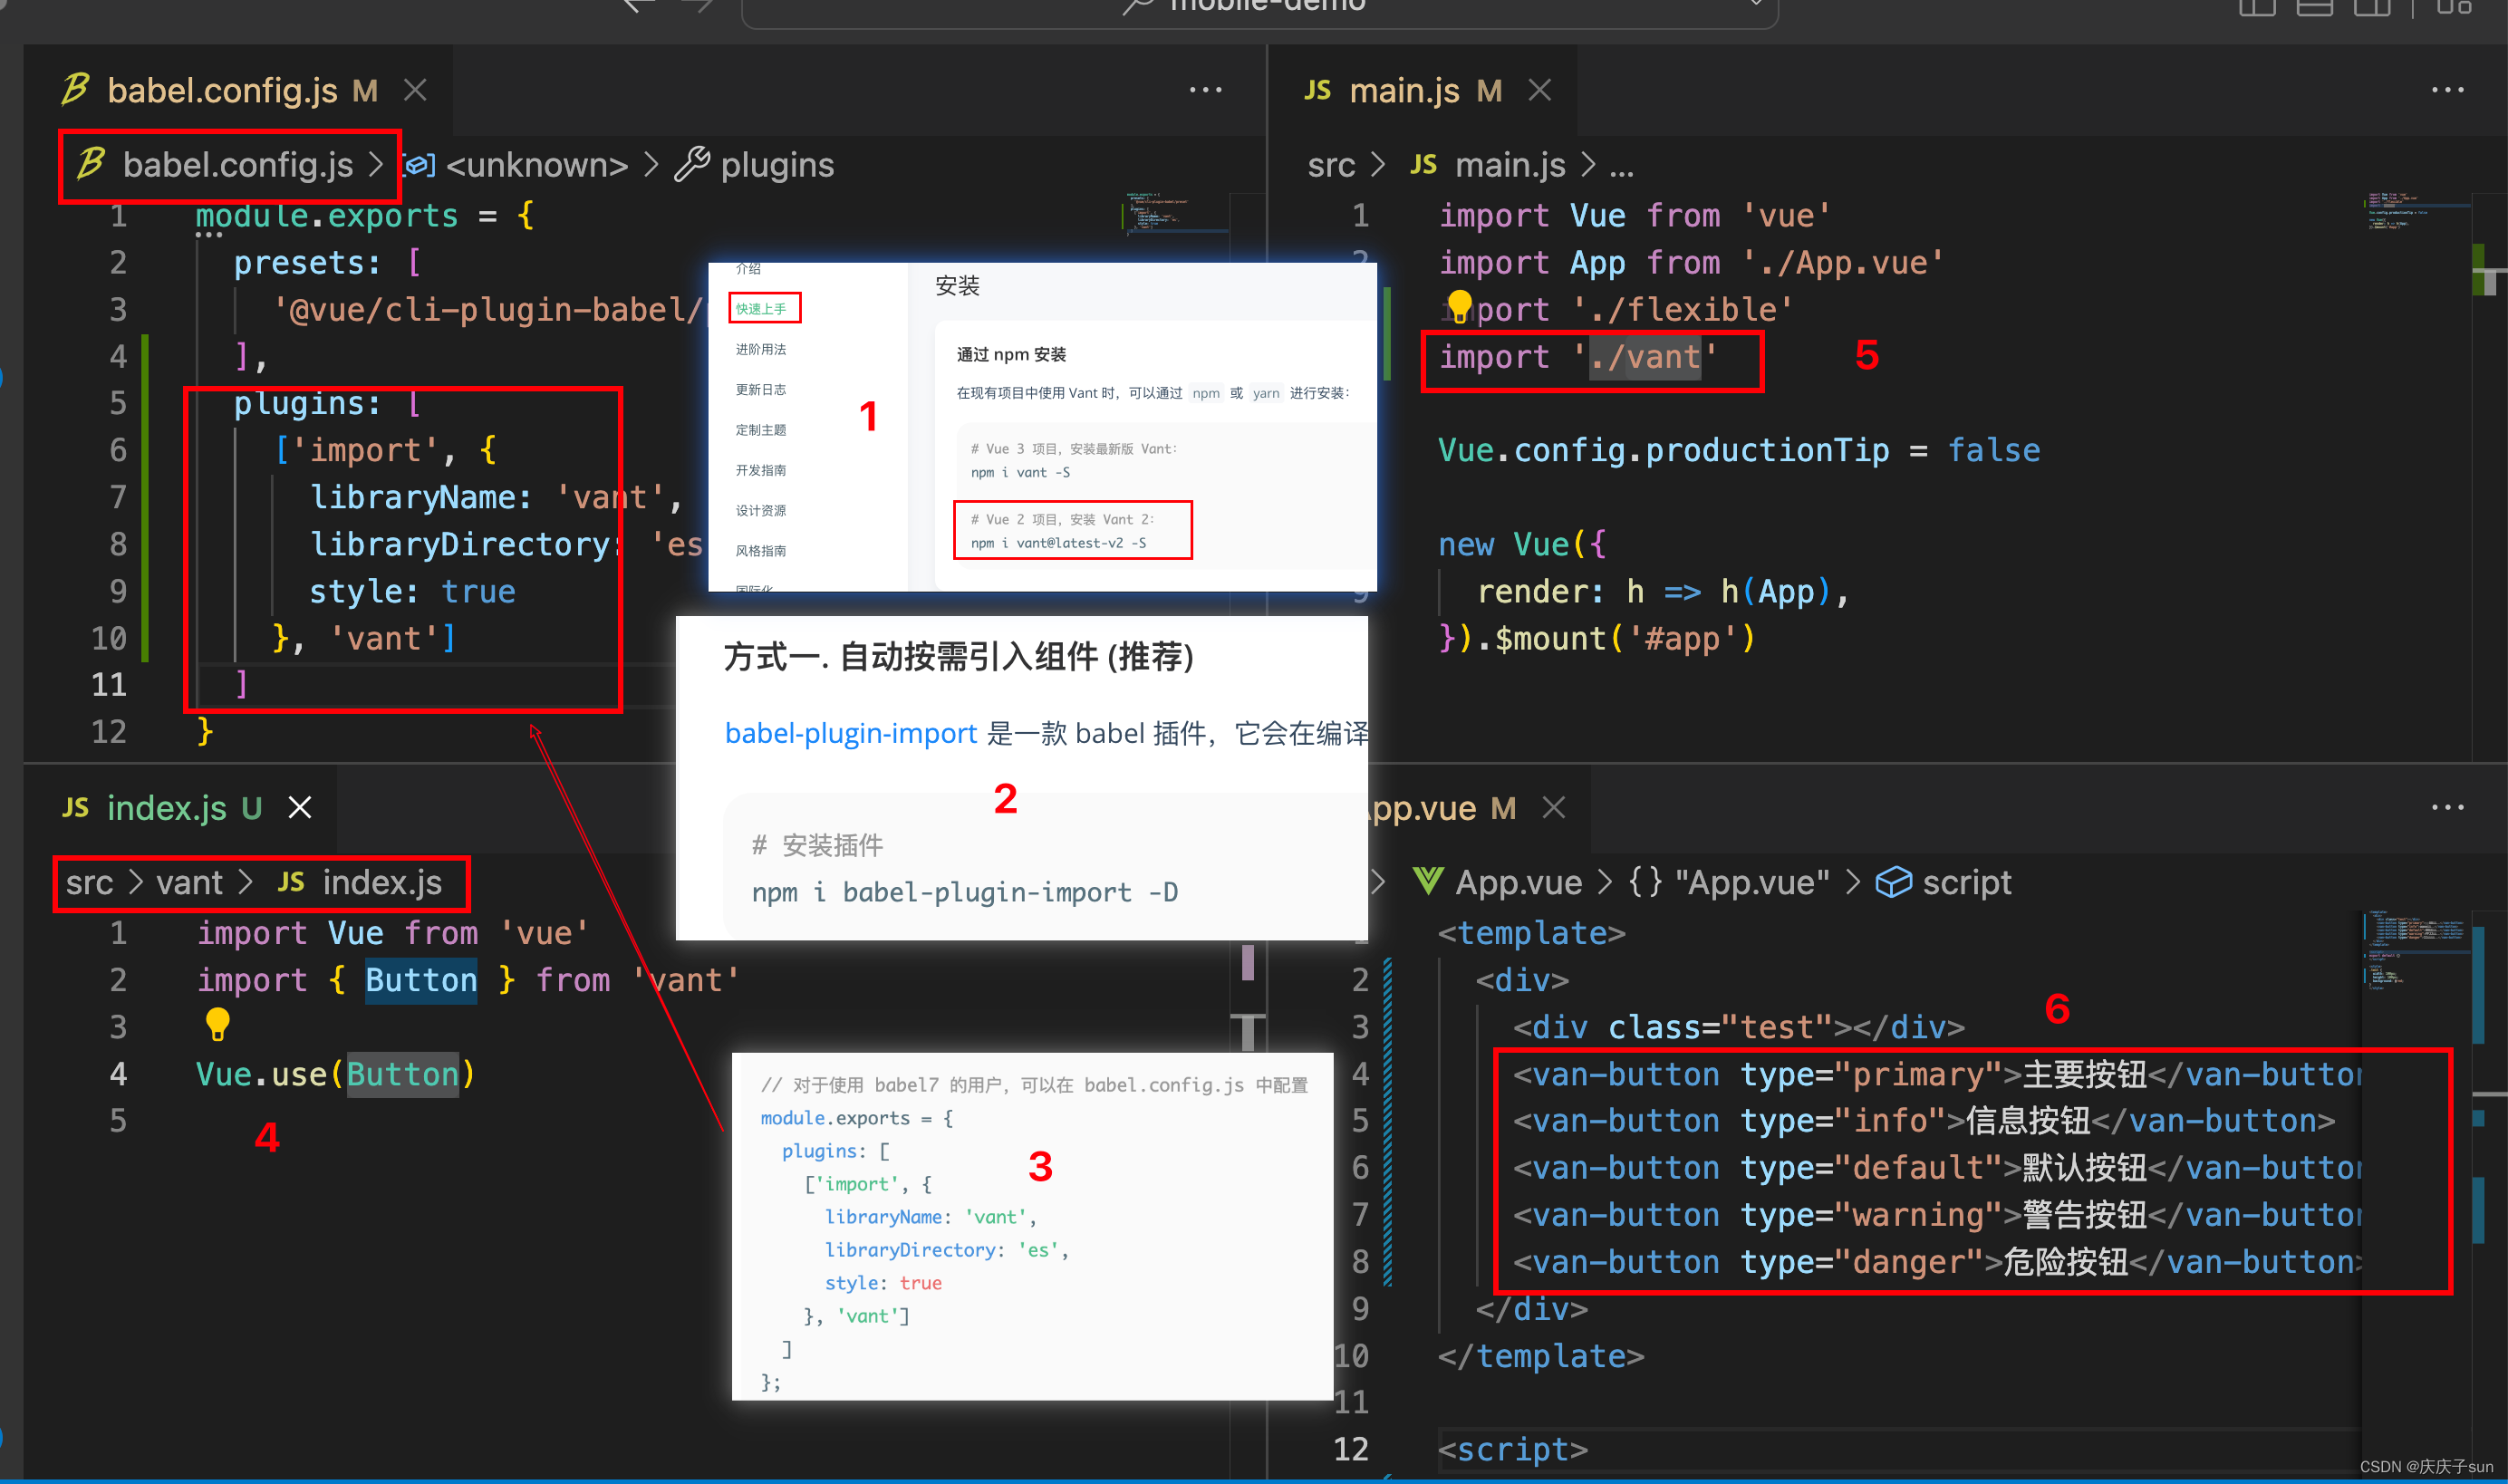Toggle bottom panel layout icon
This screenshot has height=1484, width=2508.
coord(2314,7)
